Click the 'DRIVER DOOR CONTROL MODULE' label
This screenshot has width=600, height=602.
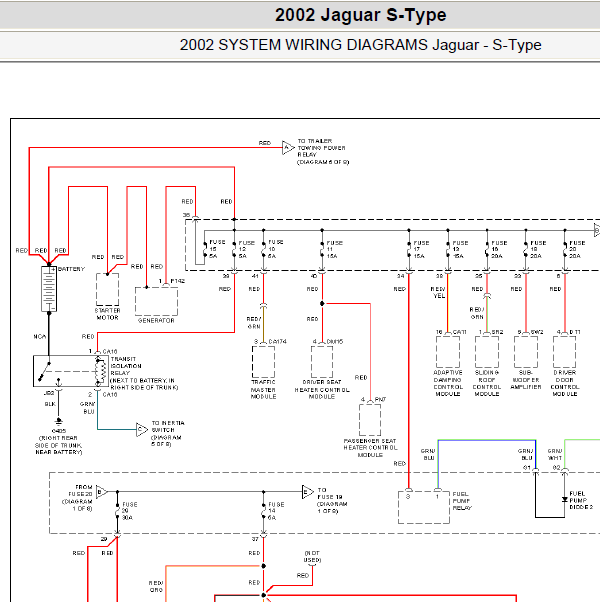point(565,383)
